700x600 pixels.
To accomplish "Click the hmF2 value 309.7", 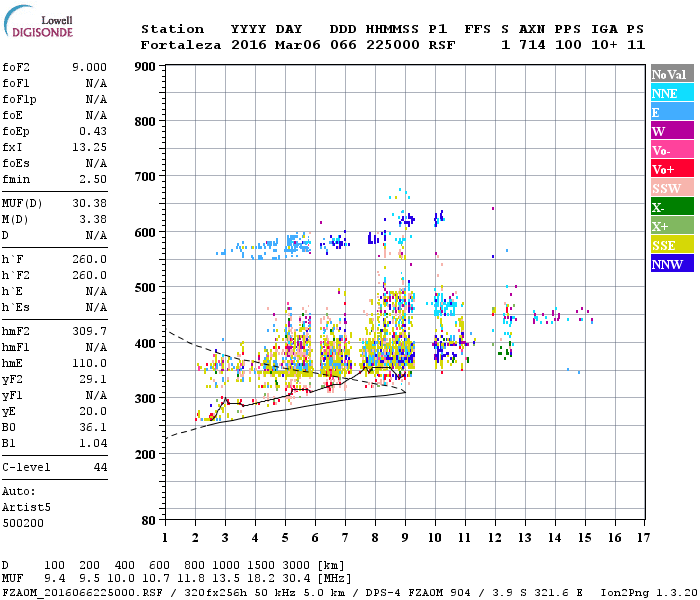I will [89, 331].
